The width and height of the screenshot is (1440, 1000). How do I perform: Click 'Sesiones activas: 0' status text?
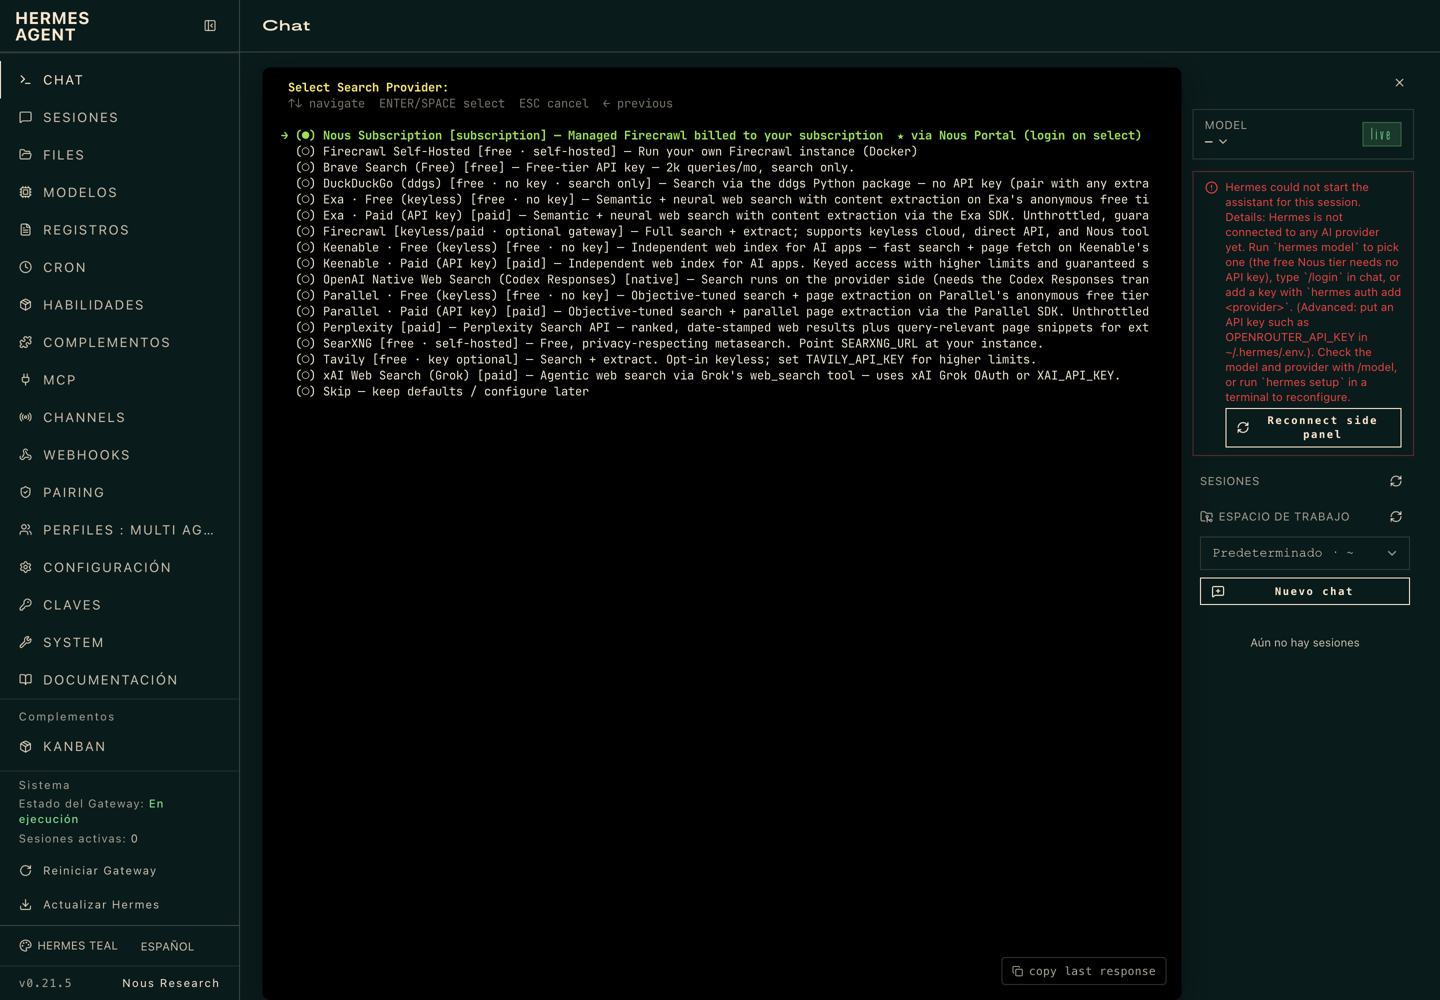tap(78, 839)
